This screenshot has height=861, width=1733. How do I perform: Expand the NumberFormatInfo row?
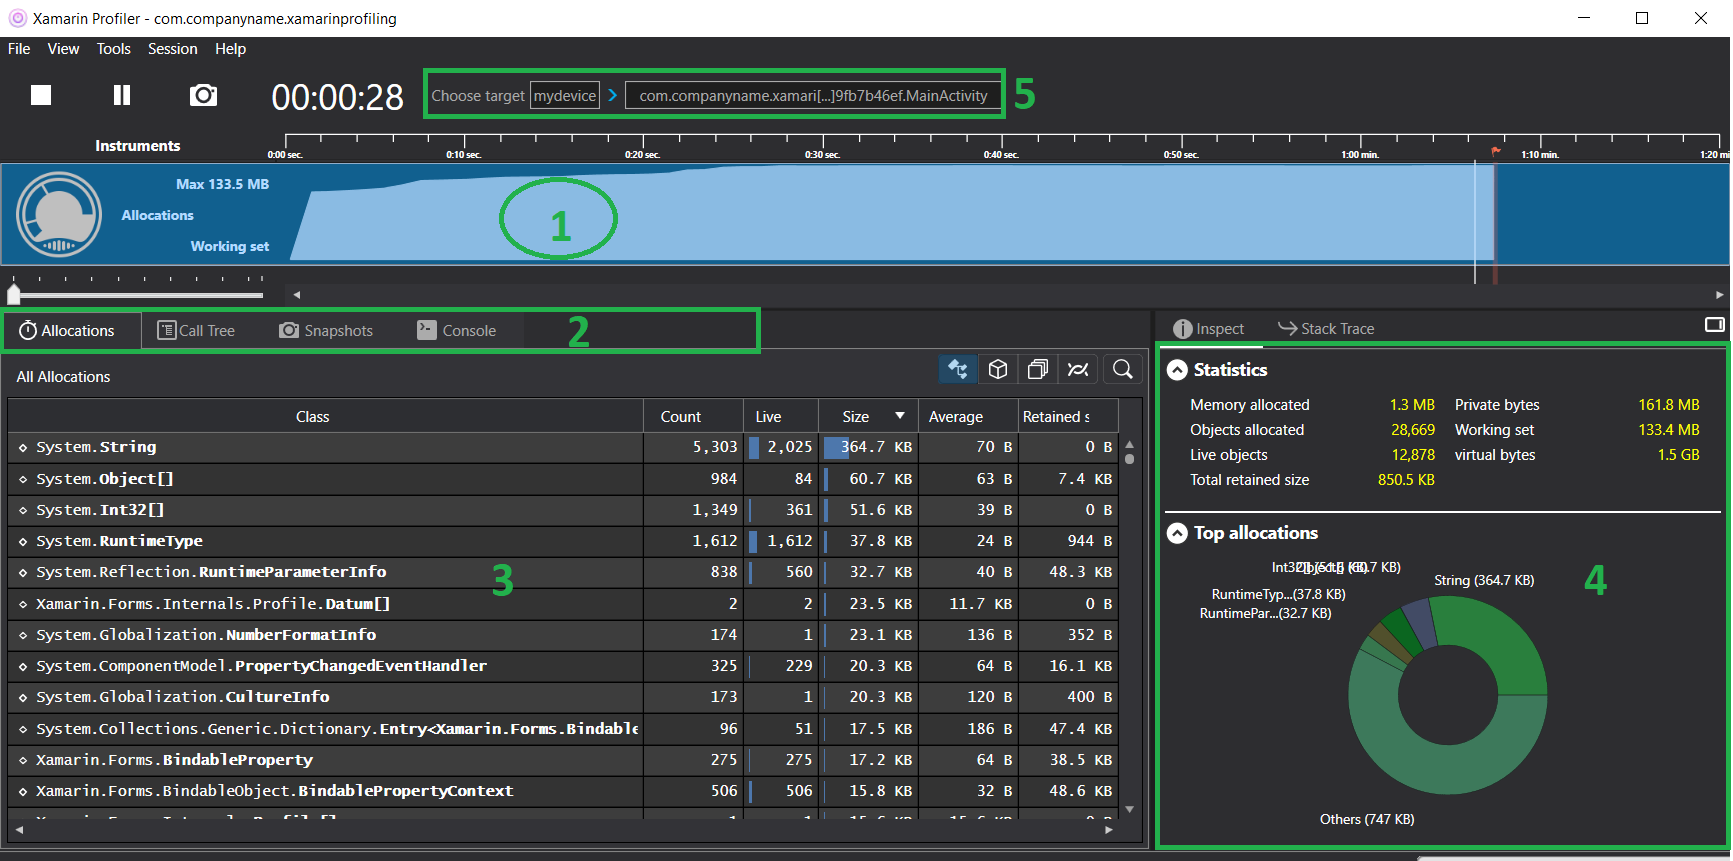click(x=23, y=635)
